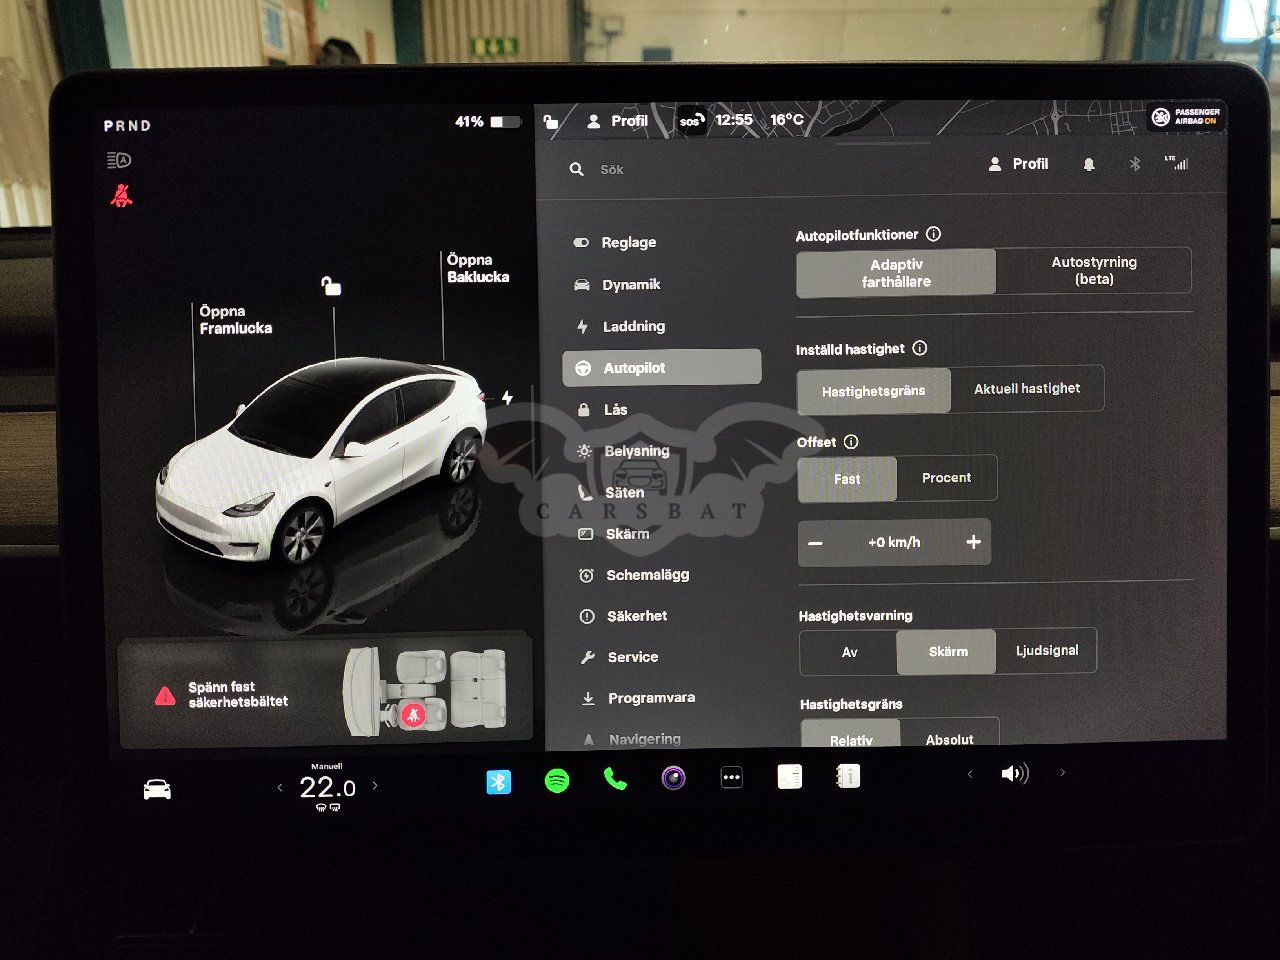
Task: Increase speed offset with plus button
Action: click(x=973, y=542)
